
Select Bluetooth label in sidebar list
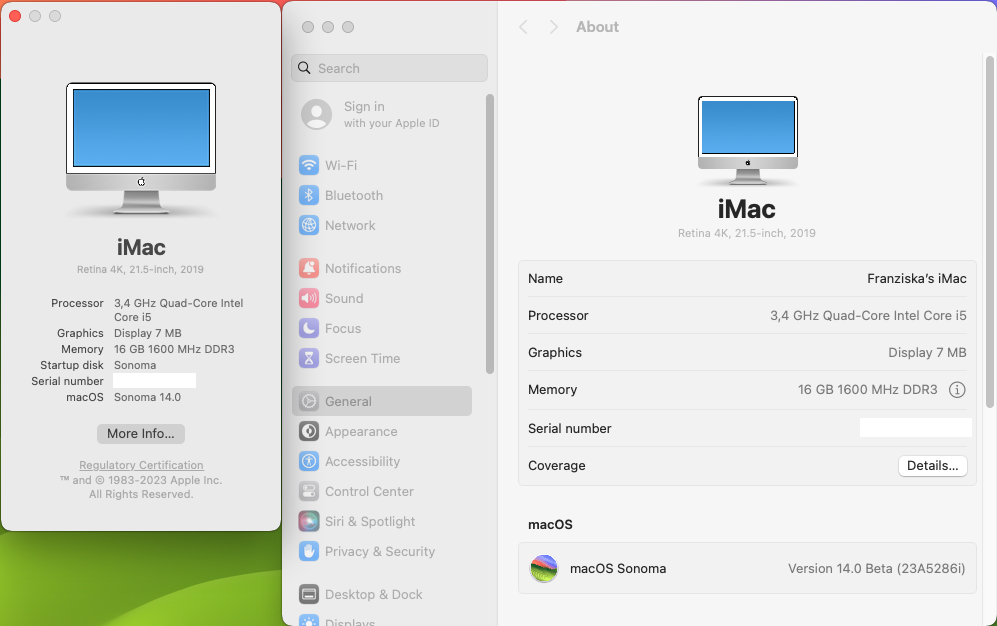354,195
